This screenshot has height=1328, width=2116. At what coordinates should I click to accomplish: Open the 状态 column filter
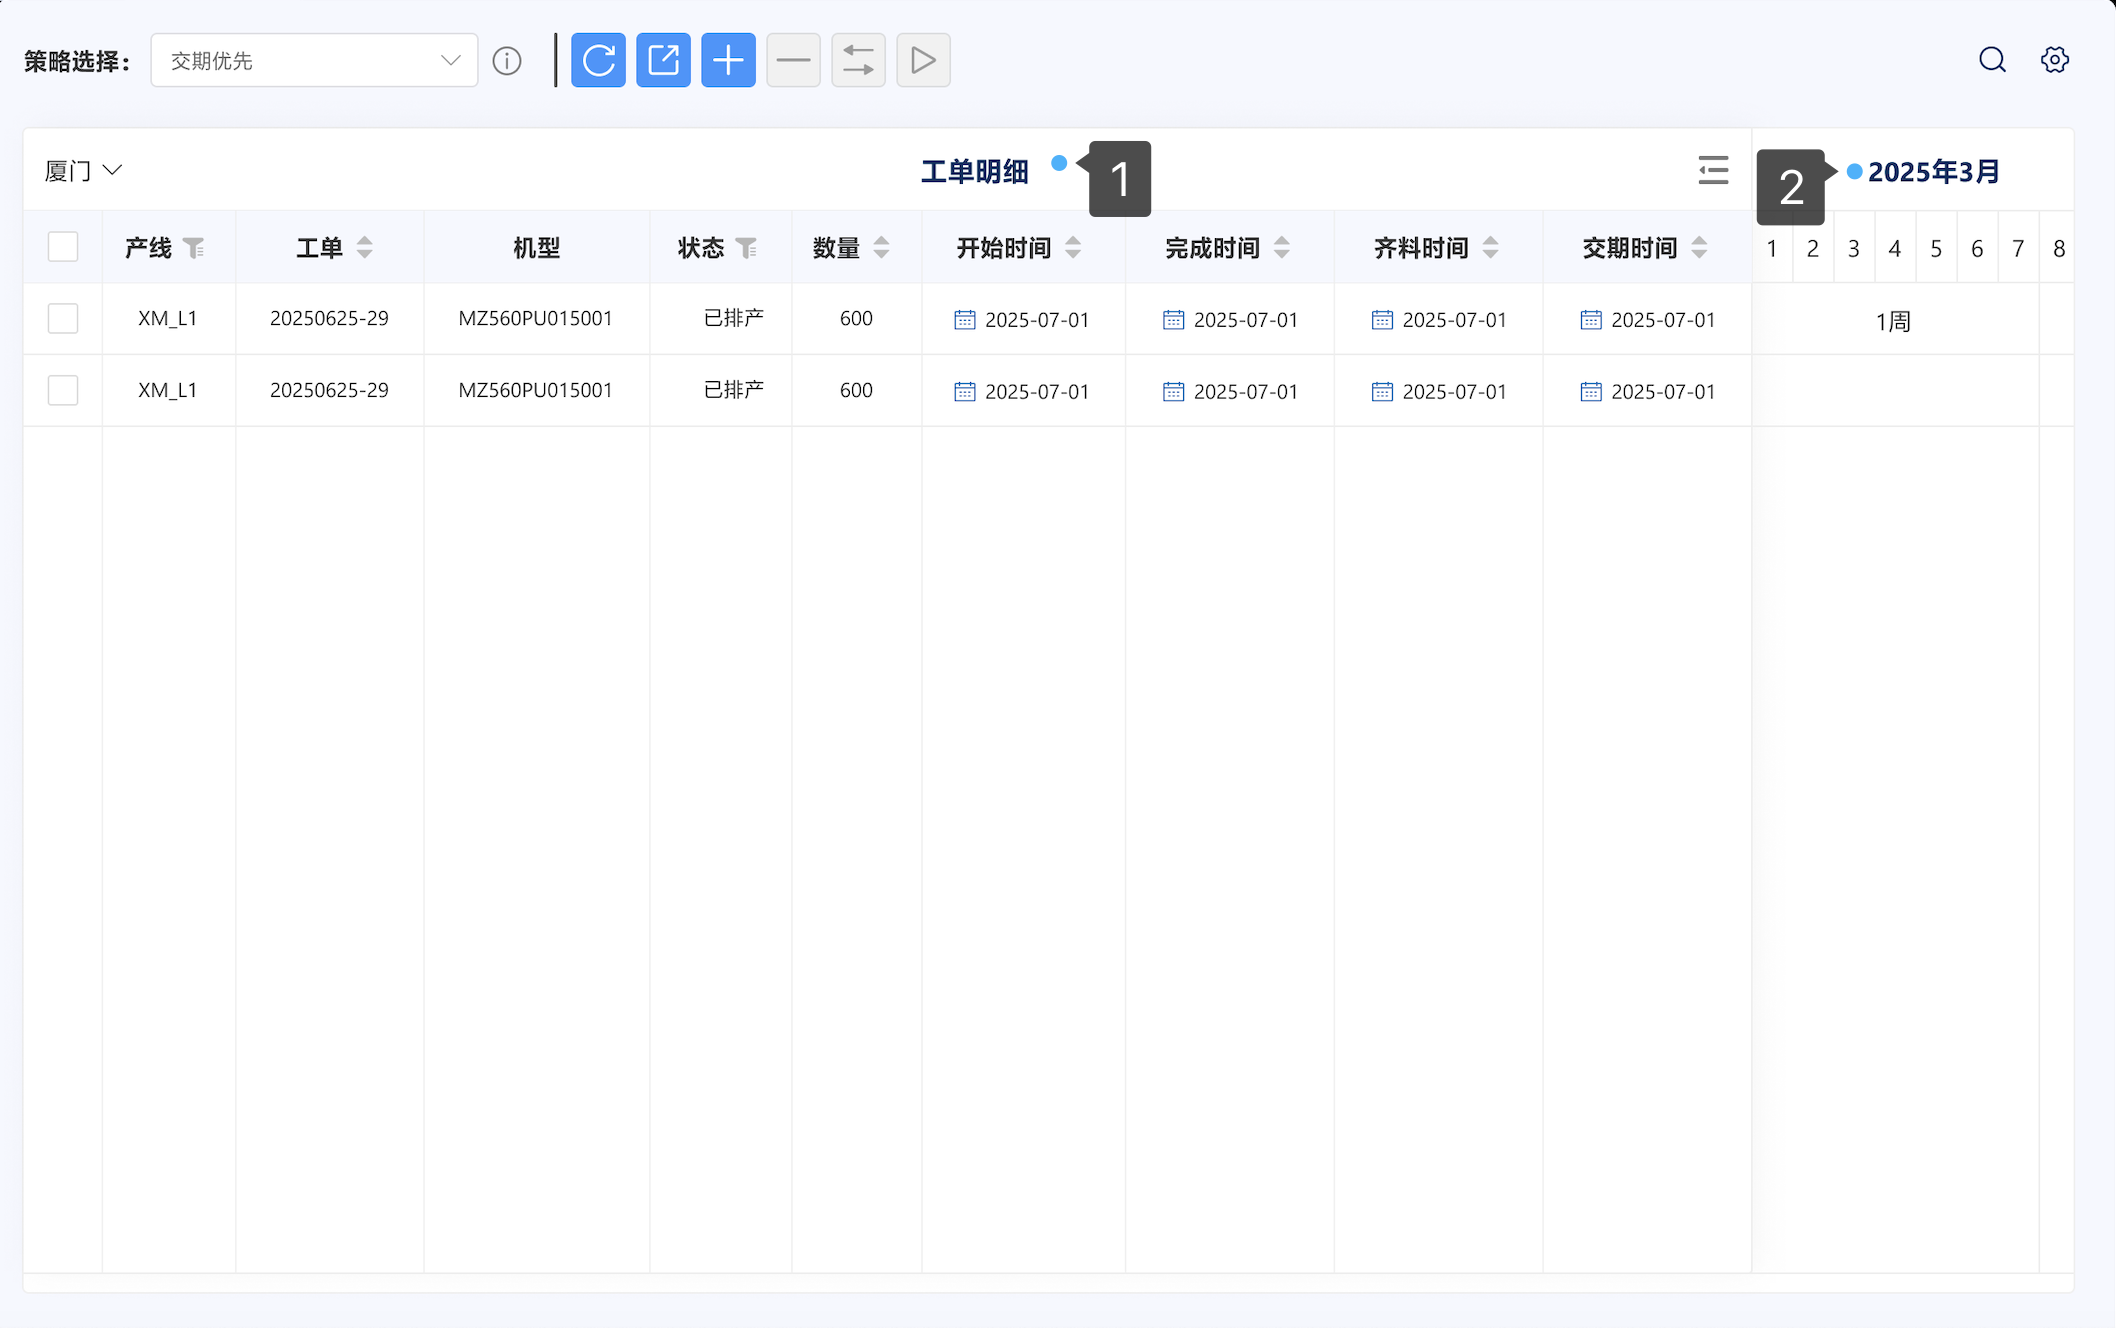pos(746,248)
